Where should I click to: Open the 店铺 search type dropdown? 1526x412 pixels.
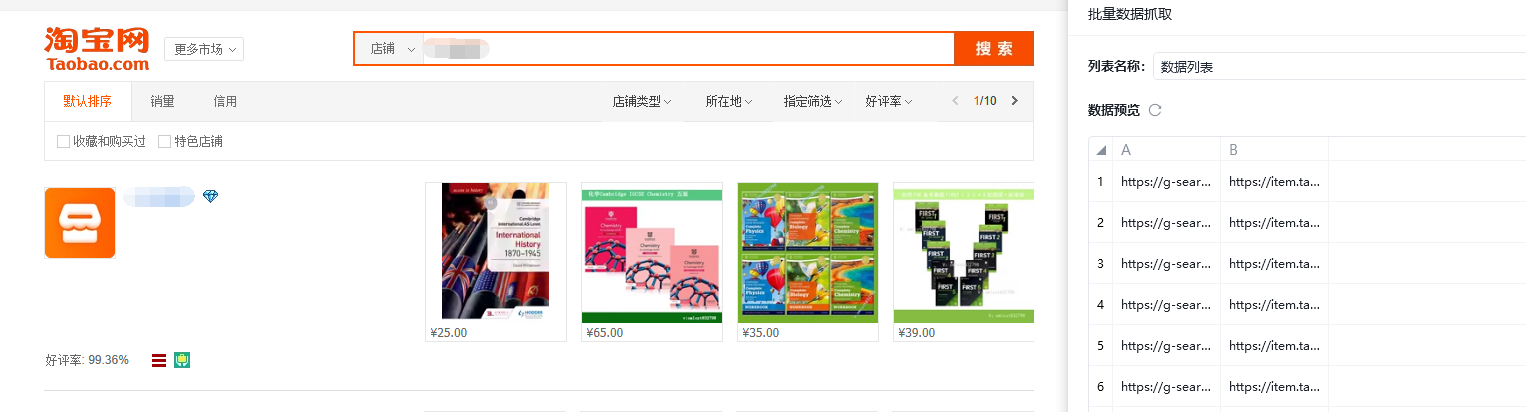pos(390,49)
